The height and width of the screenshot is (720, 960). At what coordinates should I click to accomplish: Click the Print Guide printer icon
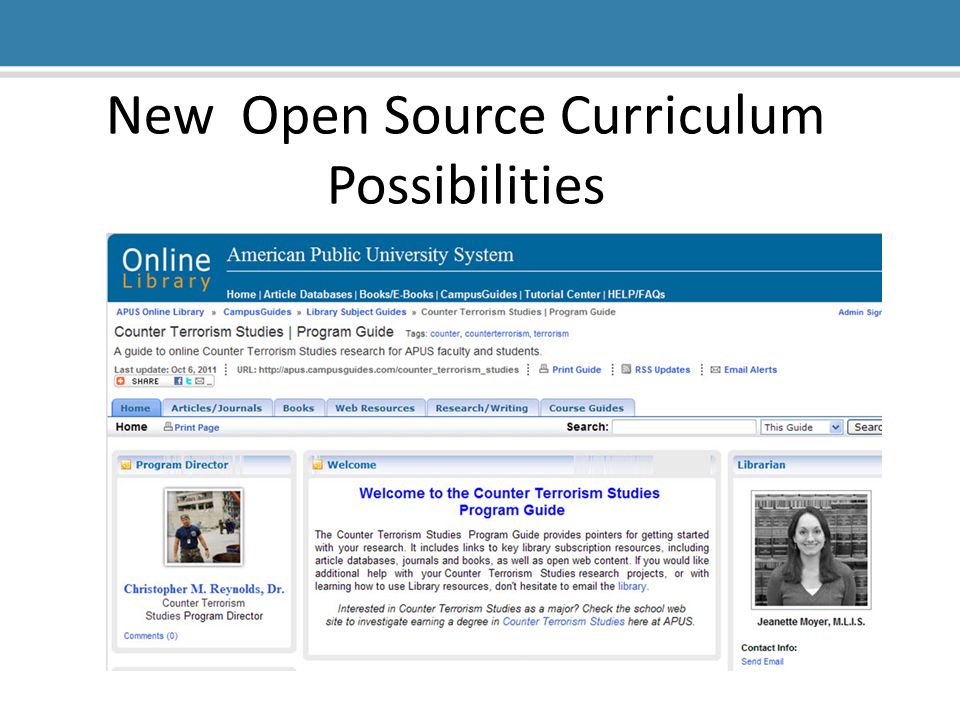tap(544, 369)
